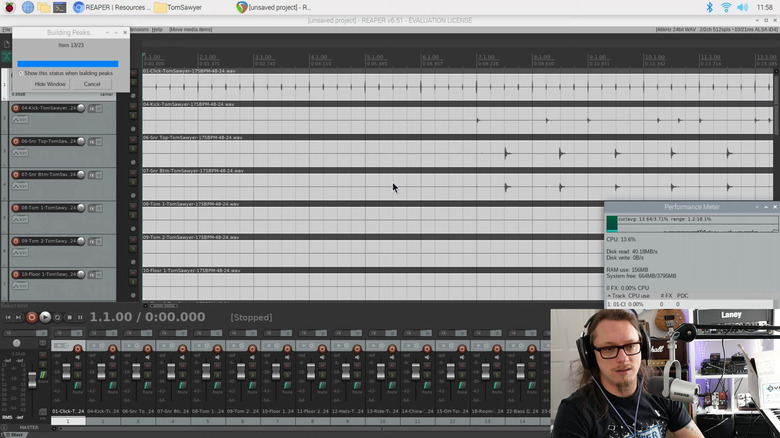
Task: Go to project end in transport
Action: click(x=18, y=317)
